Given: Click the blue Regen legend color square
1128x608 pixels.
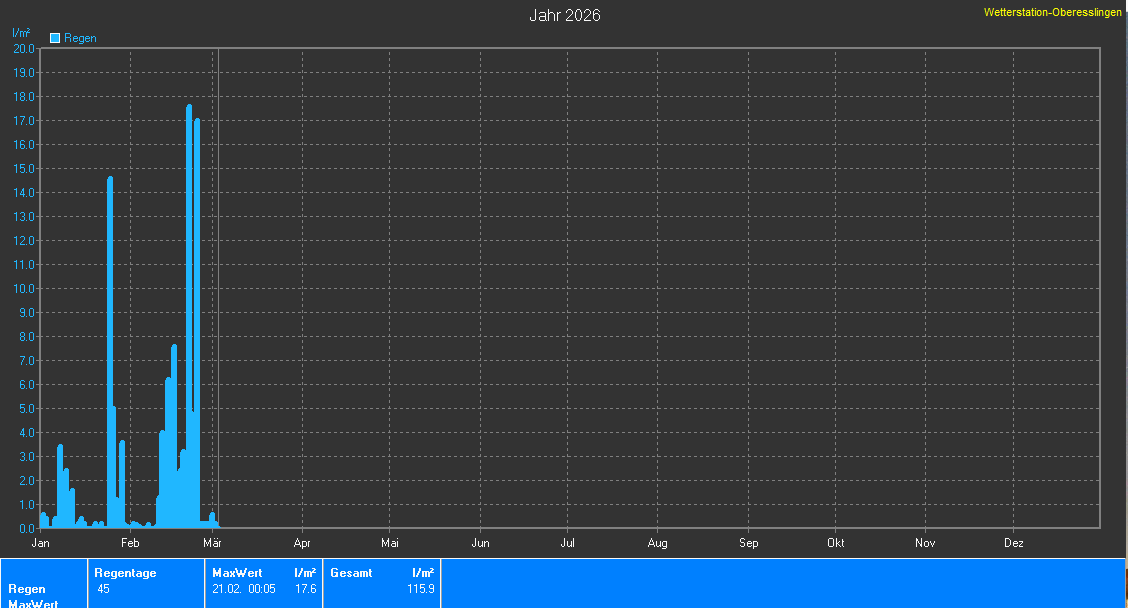Looking at the screenshot, I should click(x=55, y=38).
